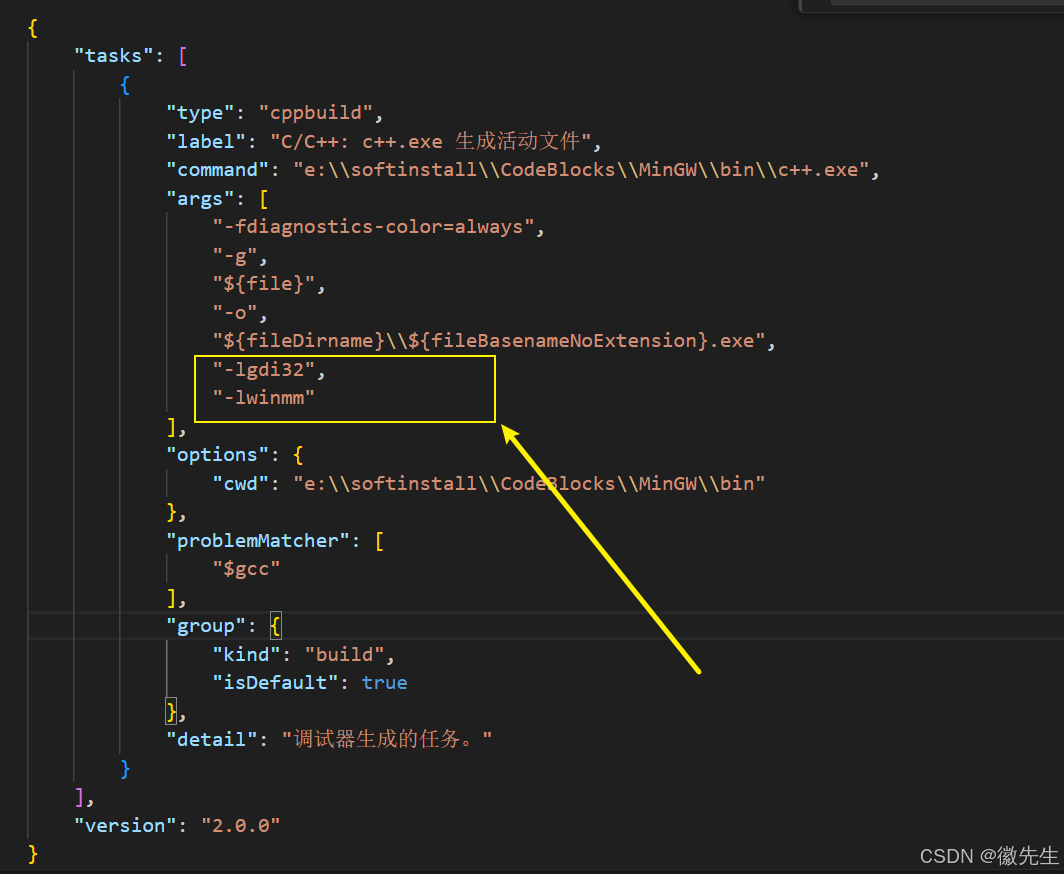The height and width of the screenshot is (874, 1064).
Task: Click the "-lgdi32" argument
Action: point(264,370)
